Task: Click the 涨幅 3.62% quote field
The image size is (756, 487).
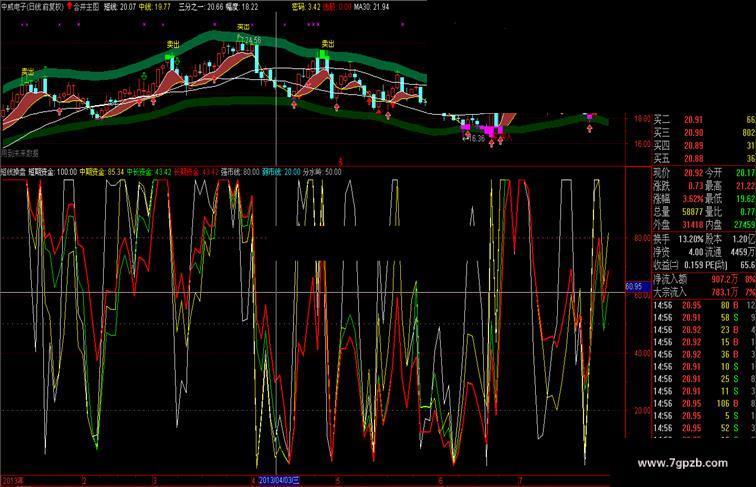Action: click(x=678, y=199)
